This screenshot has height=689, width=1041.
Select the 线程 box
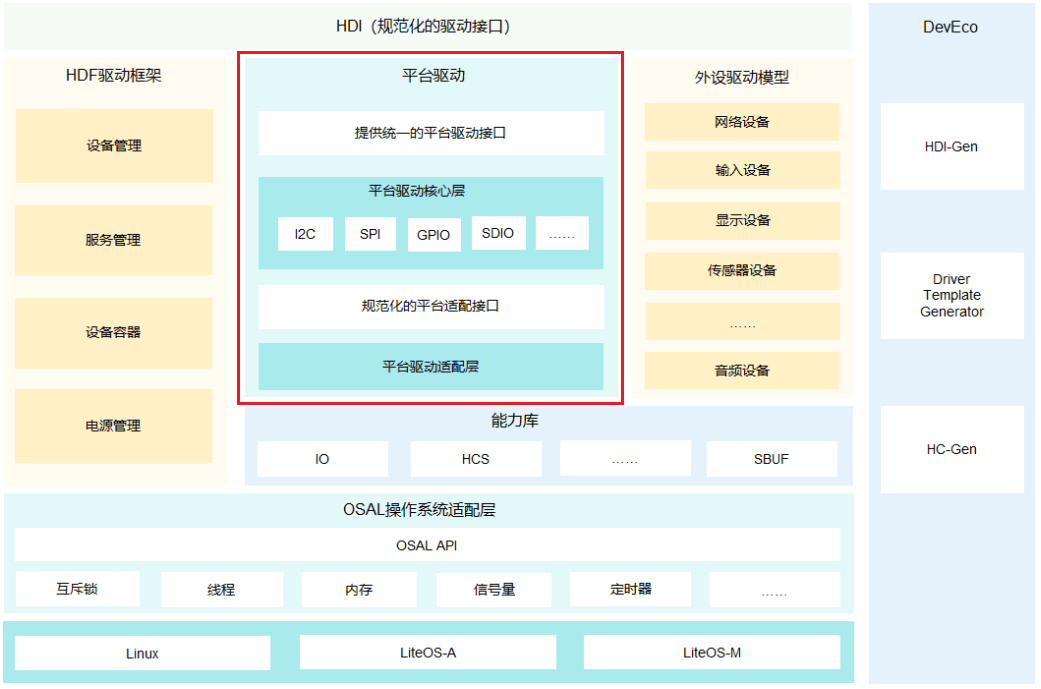click(x=222, y=589)
